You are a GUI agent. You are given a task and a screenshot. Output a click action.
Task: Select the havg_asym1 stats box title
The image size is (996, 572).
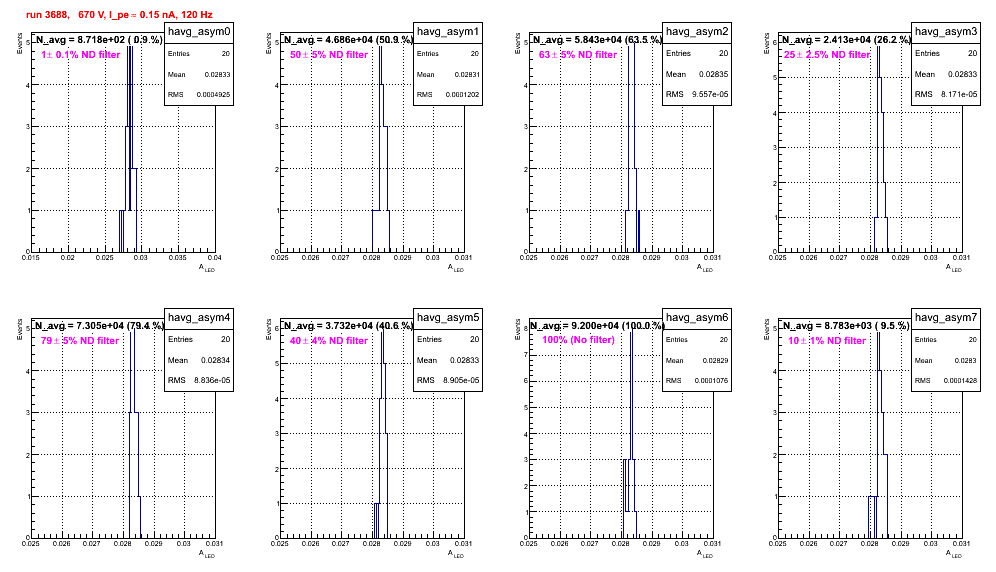448,31
